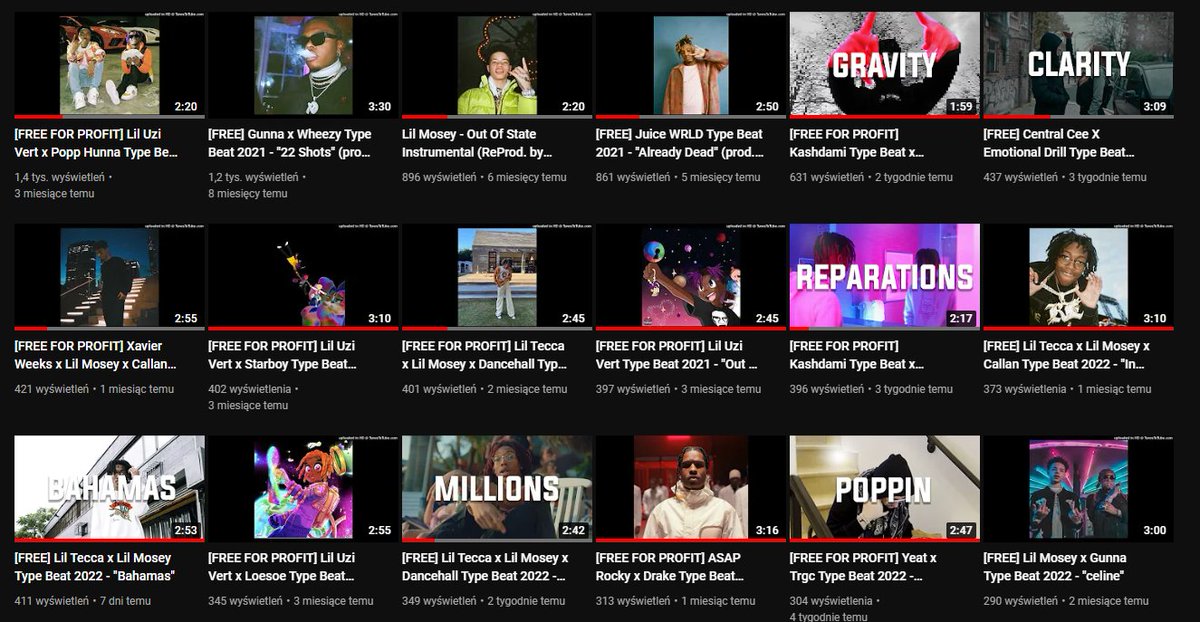Open title Lil Uzi Vert x Starboy Type Beat
Viewport: 1200px width, 622px height.
(x=283, y=355)
